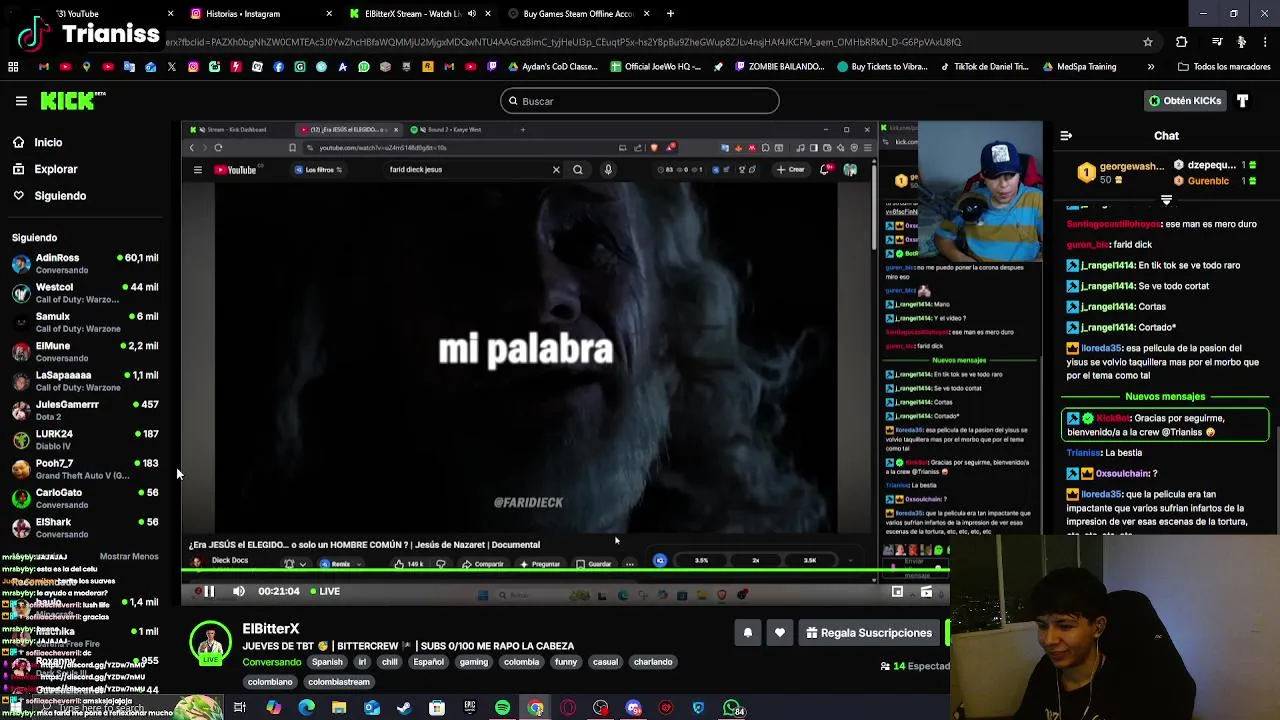Toggle notification bell for ElBitterX
This screenshot has width=1280, height=720.
(747, 633)
